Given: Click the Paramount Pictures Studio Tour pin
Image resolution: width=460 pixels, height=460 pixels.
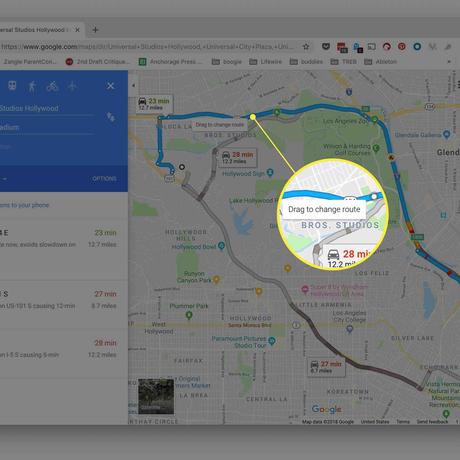Looking at the screenshot, I should tap(272, 341).
